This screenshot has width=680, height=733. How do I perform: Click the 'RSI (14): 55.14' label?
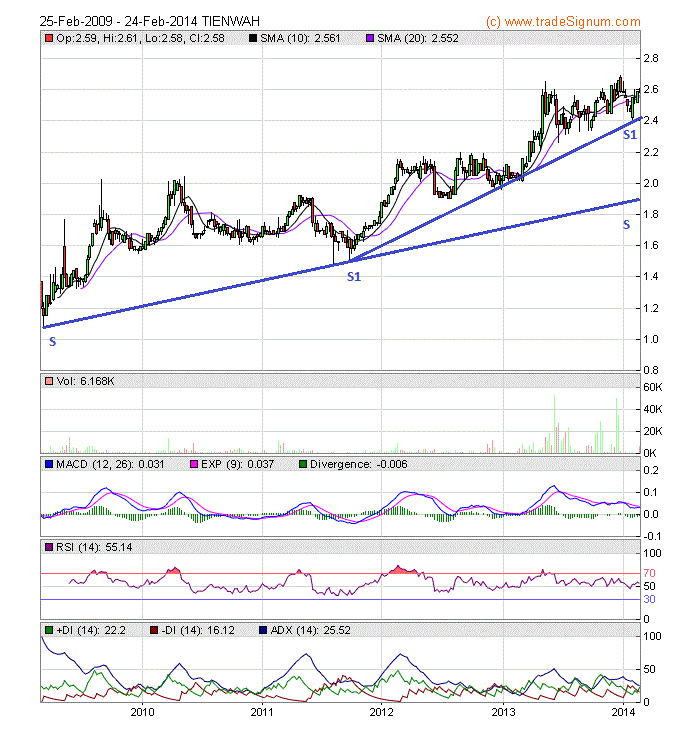point(94,547)
